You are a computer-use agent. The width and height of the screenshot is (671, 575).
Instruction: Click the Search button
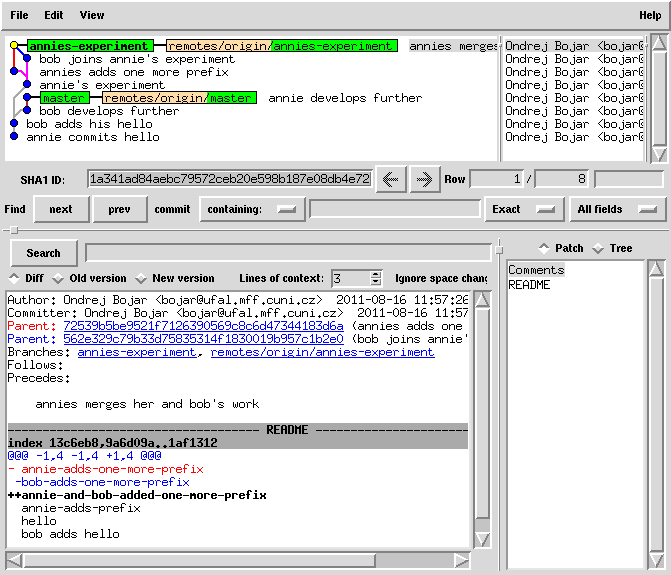point(43,253)
